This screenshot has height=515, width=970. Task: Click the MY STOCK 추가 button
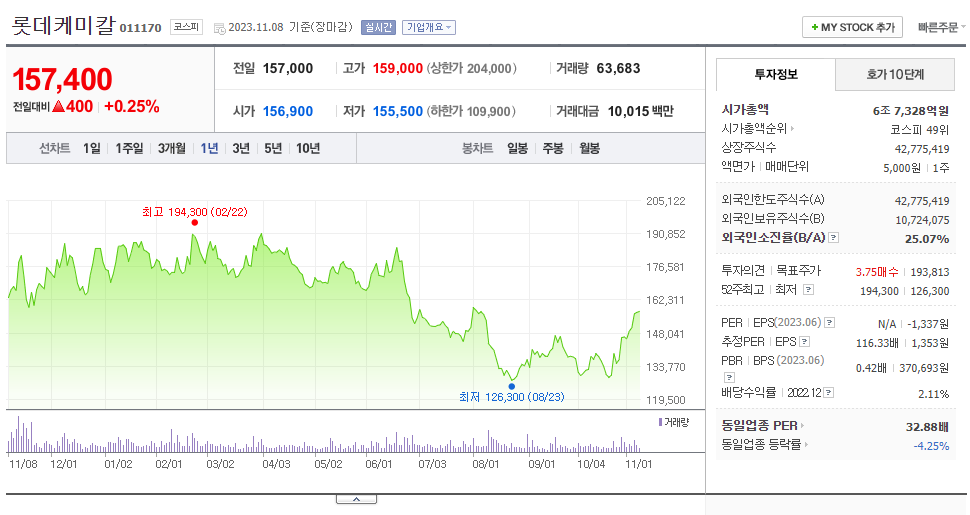point(852,27)
